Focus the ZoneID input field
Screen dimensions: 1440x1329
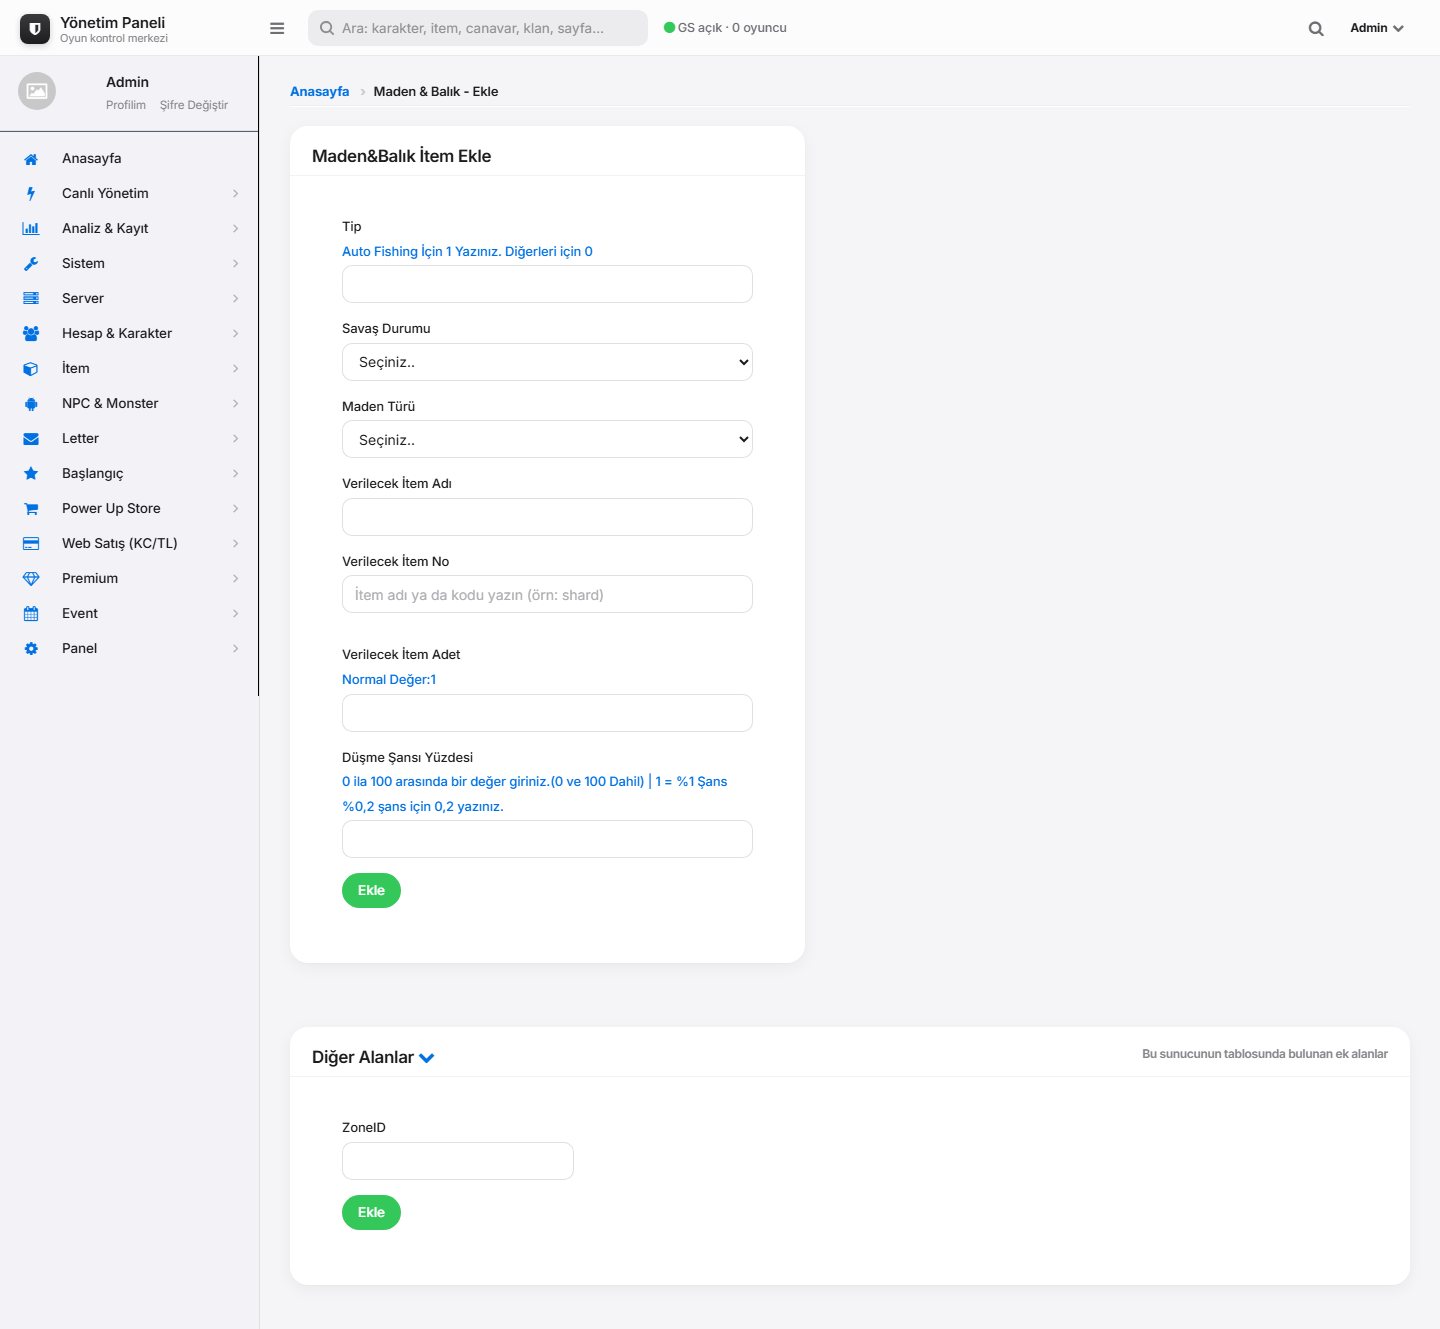tap(458, 1161)
